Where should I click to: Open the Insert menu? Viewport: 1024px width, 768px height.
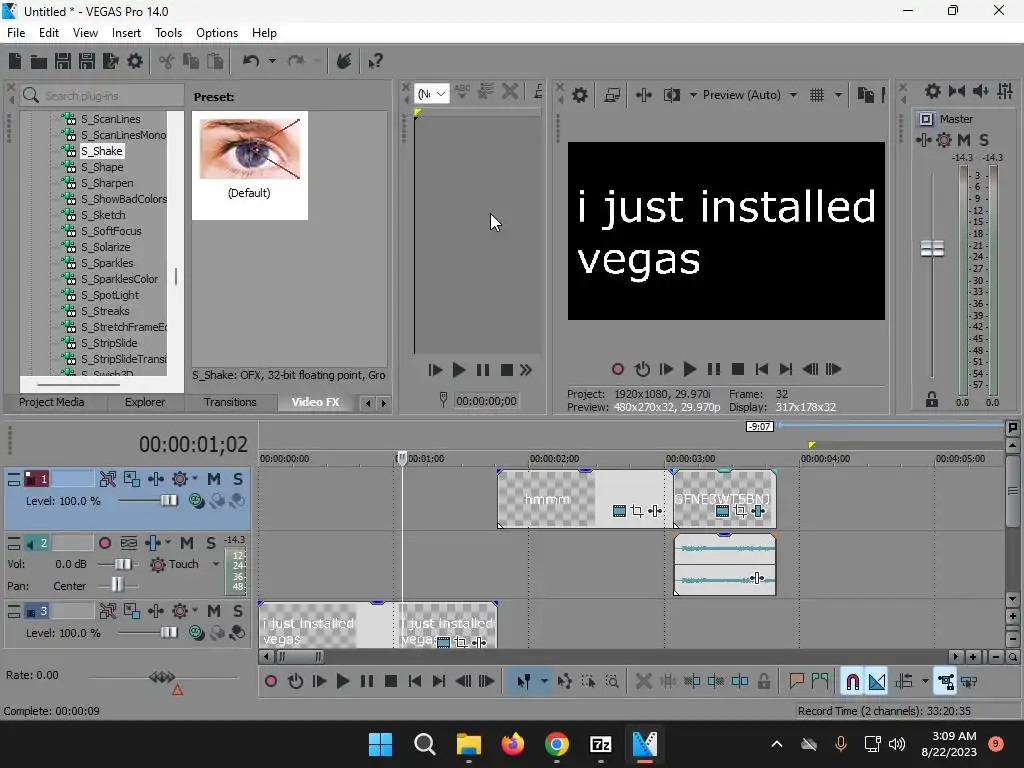coord(126,33)
